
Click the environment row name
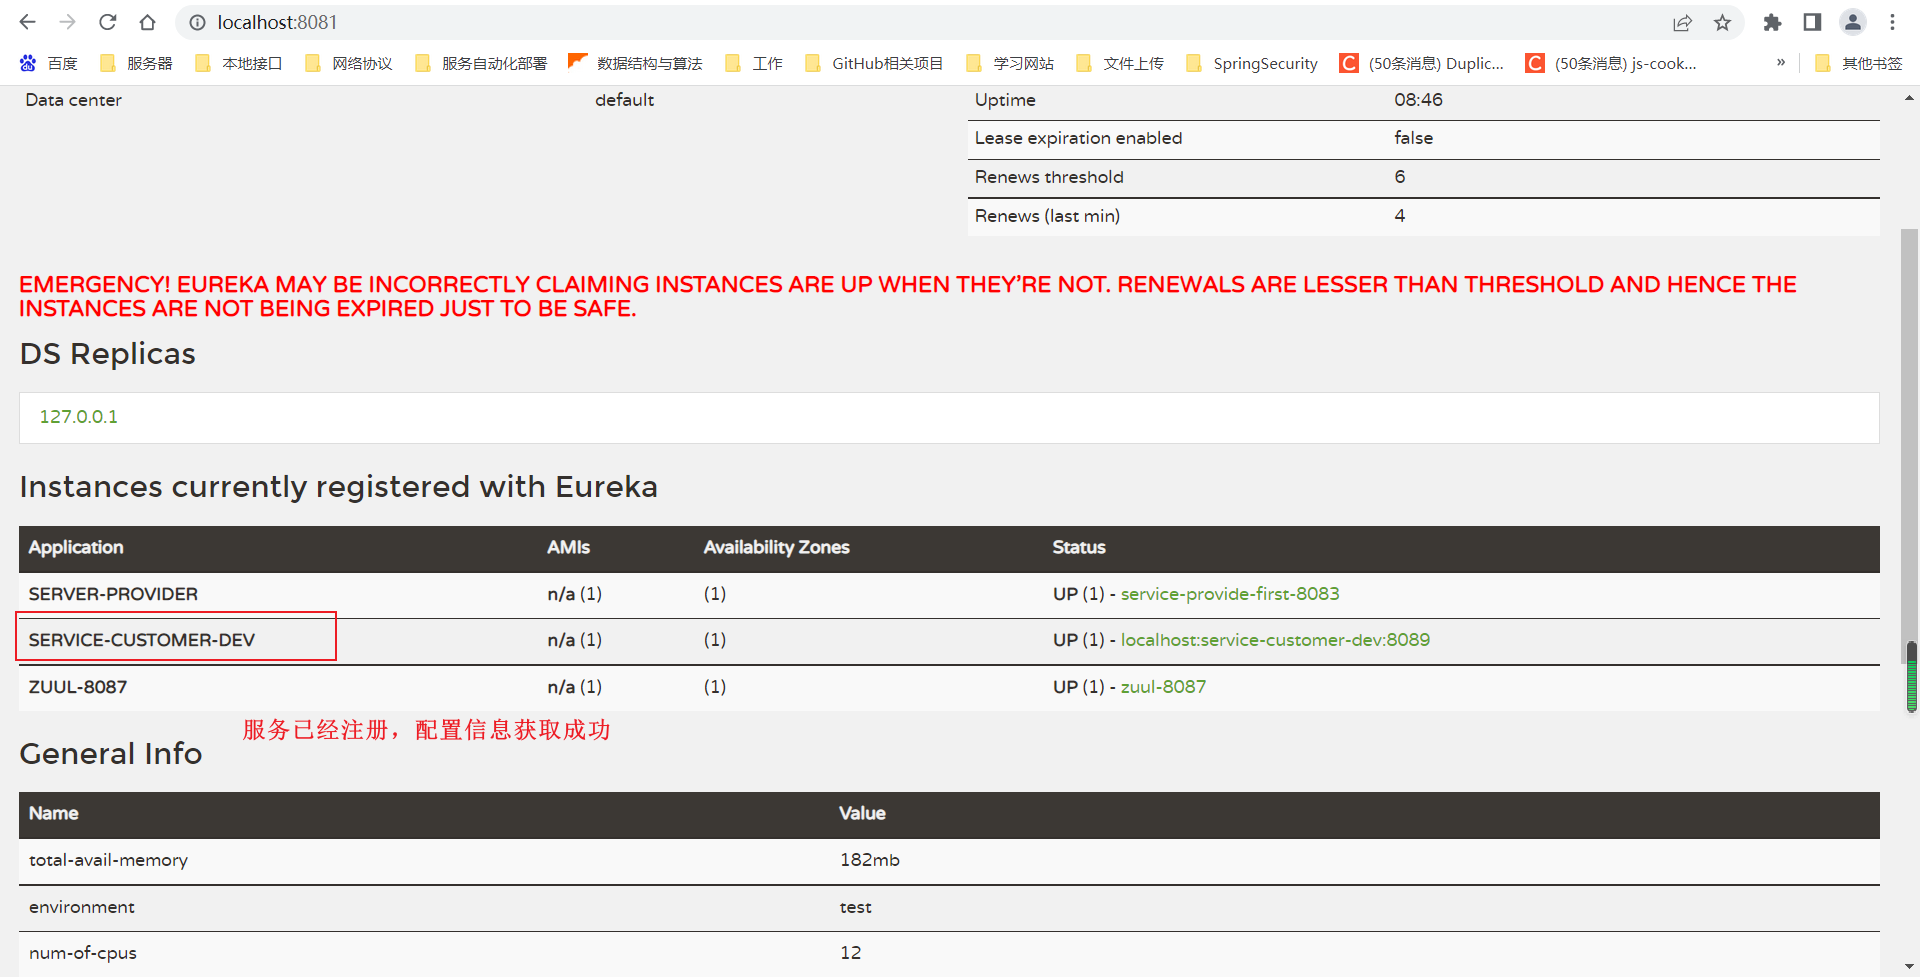[81, 907]
